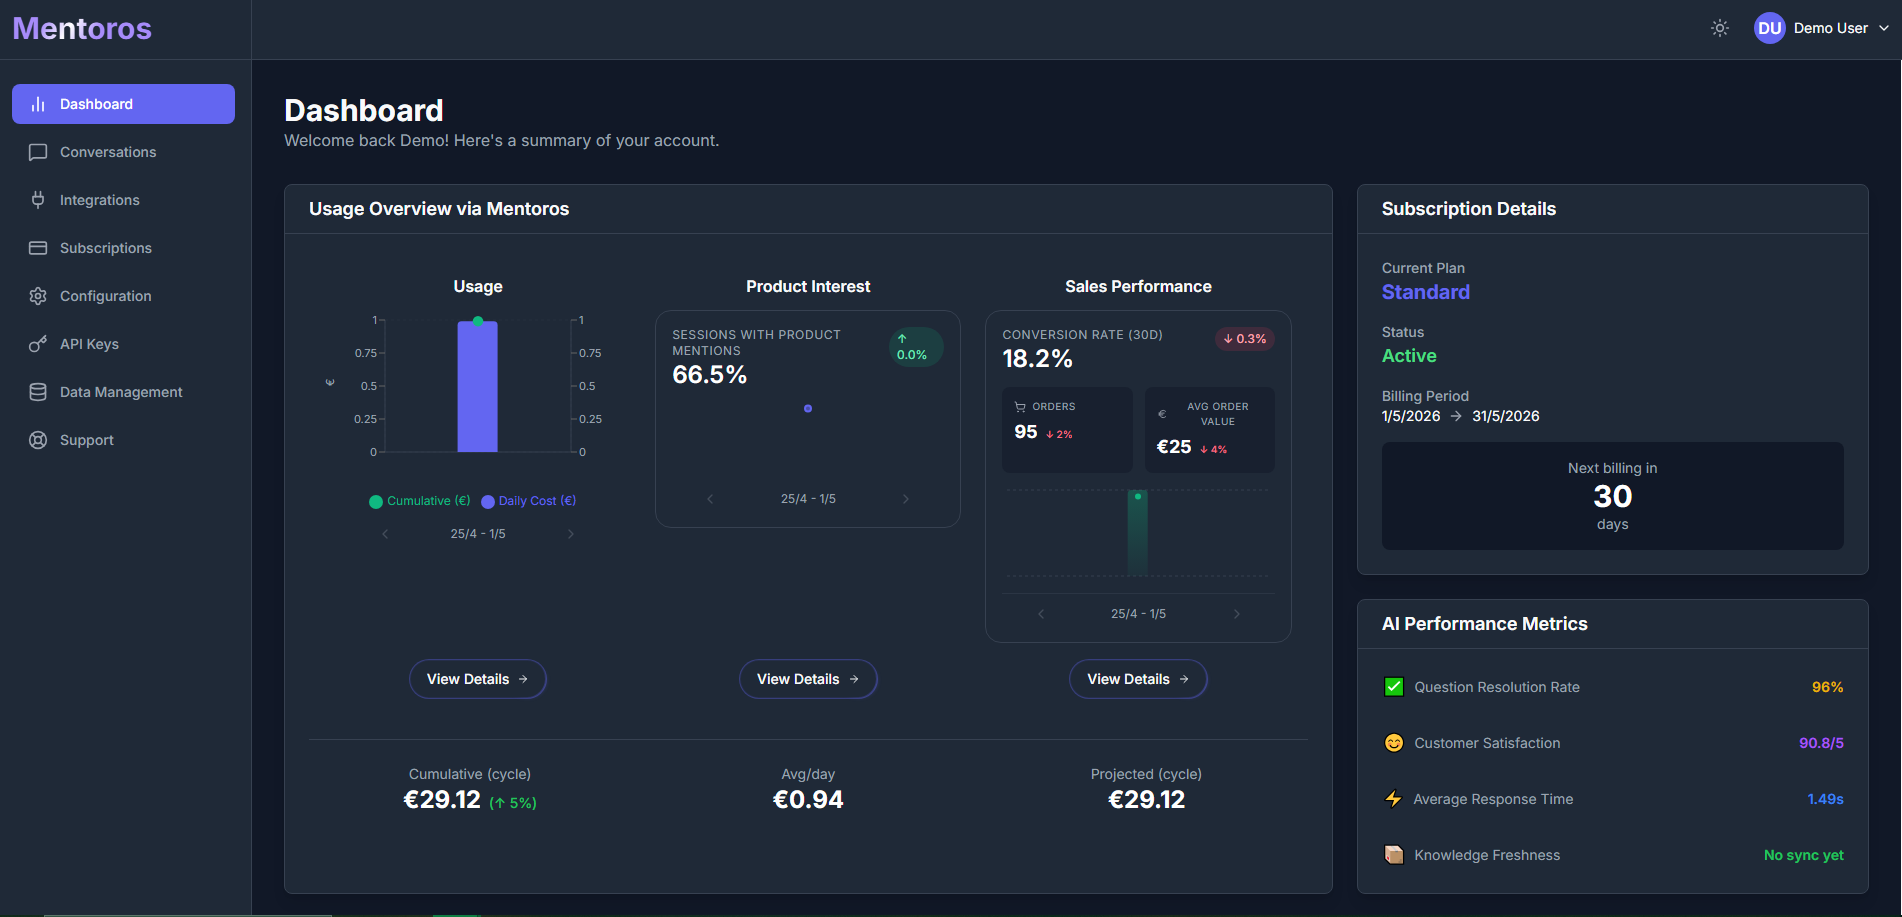
Task: Click the Active status text
Action: [1409, 356]
